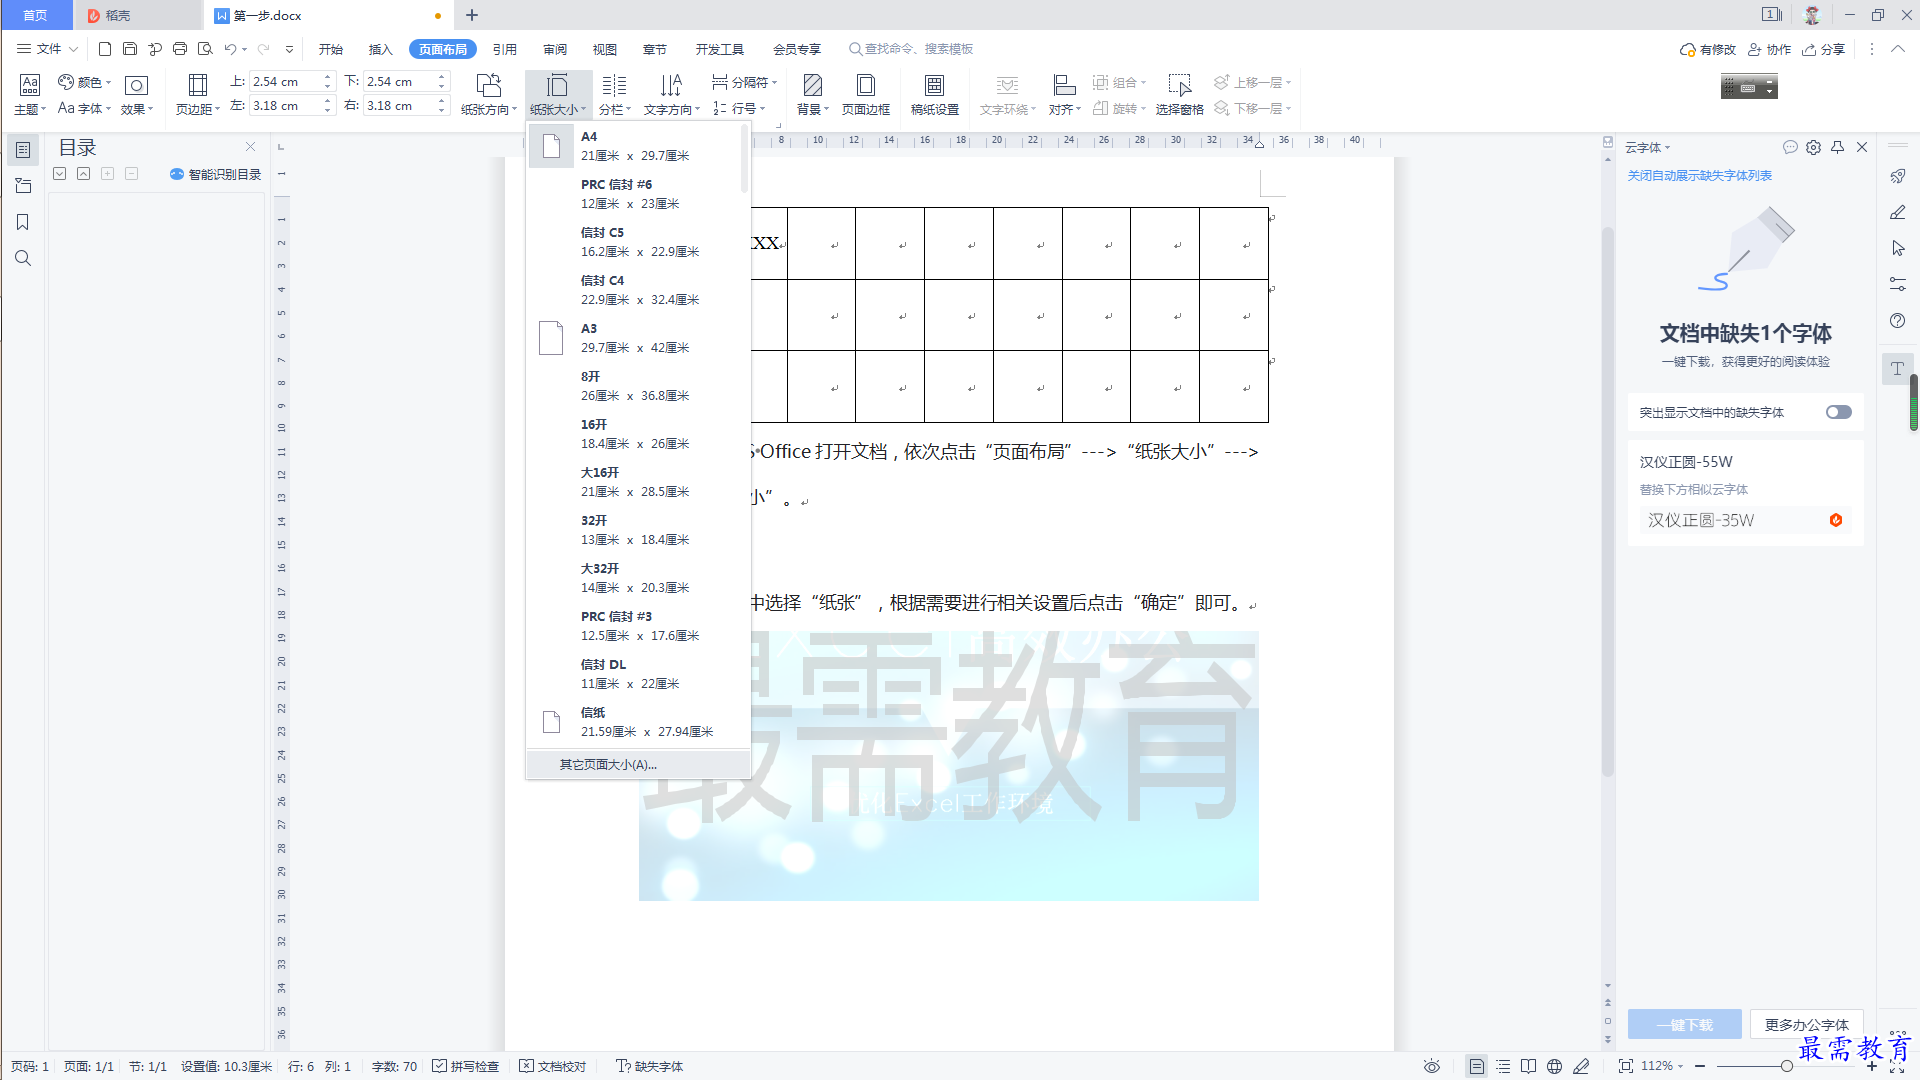Click the 协作 collaborate button
Viewport: 1920px width, 1080px height.
point(1769,49)
